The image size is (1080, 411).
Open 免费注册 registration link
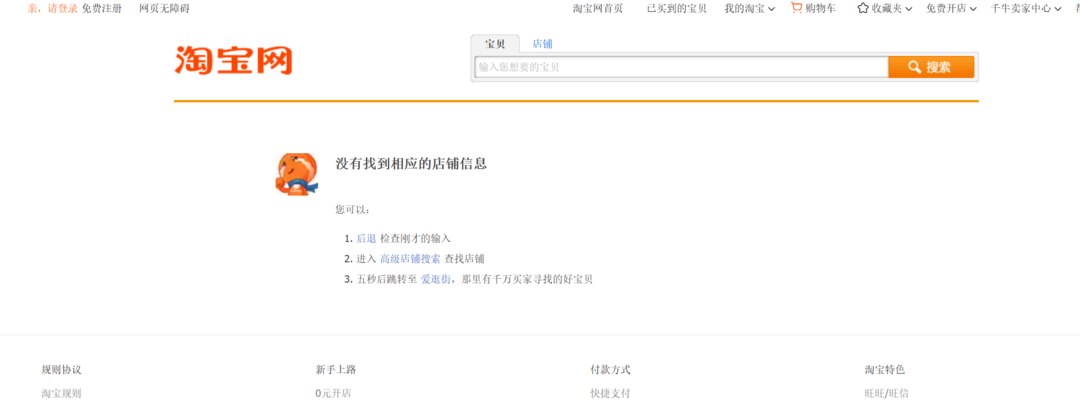coord(101,9)
